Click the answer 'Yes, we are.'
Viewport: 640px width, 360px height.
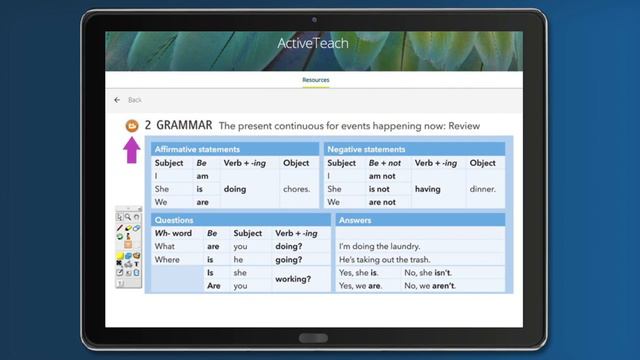point(360,285)
